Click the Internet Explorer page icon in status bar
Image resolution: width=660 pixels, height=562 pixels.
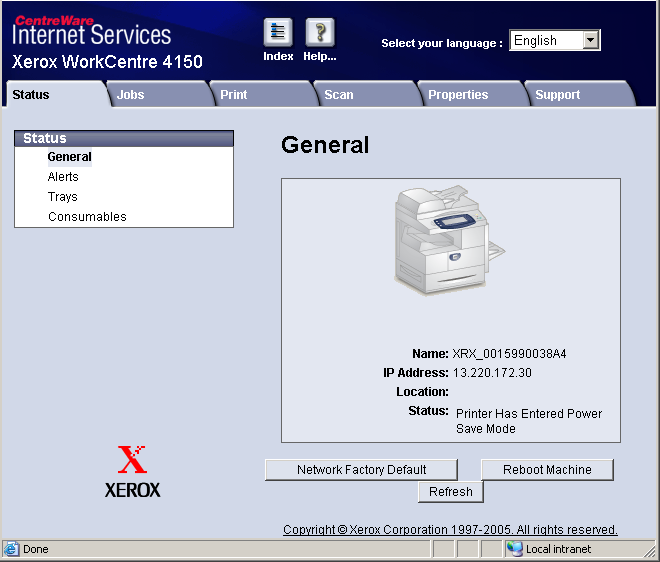tap(11, 549)
